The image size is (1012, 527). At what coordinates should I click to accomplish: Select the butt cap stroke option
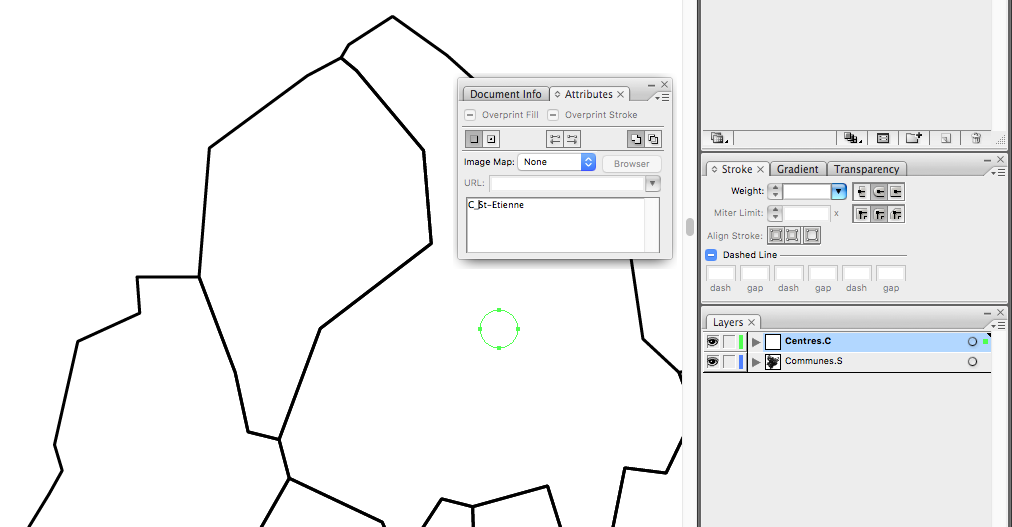point(862,191)
